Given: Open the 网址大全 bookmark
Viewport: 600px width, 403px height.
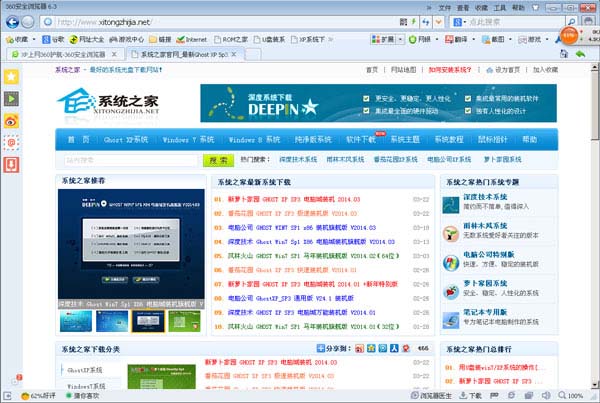Looking at the screenshot, I should pos(94,37).
